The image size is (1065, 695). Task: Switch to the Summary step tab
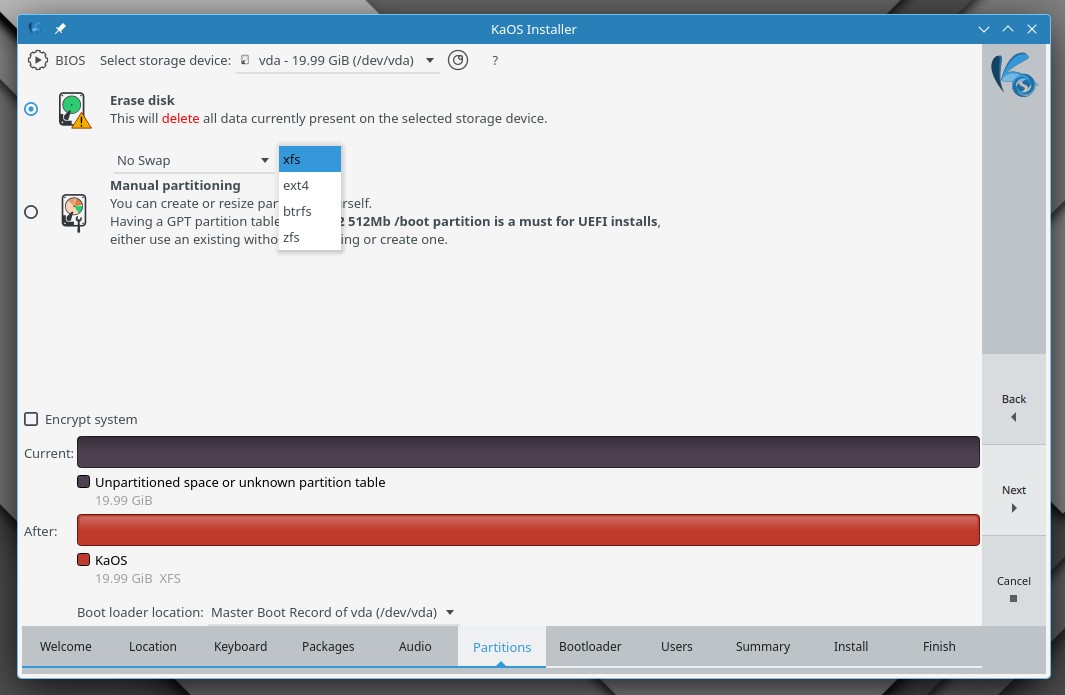pyautogui.click(x=763, y=647)
